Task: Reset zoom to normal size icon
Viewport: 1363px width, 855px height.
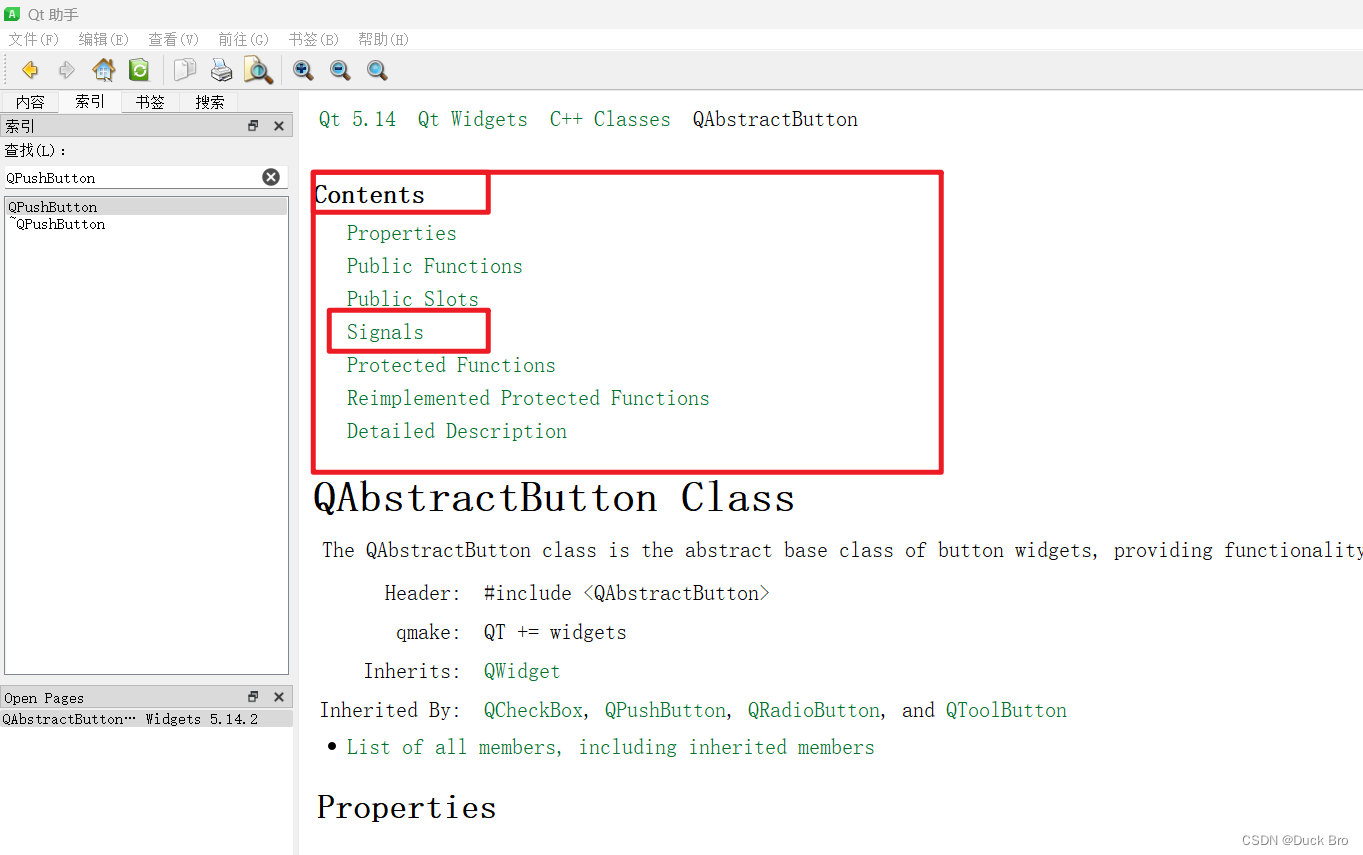Action: [x=377, y=70]
